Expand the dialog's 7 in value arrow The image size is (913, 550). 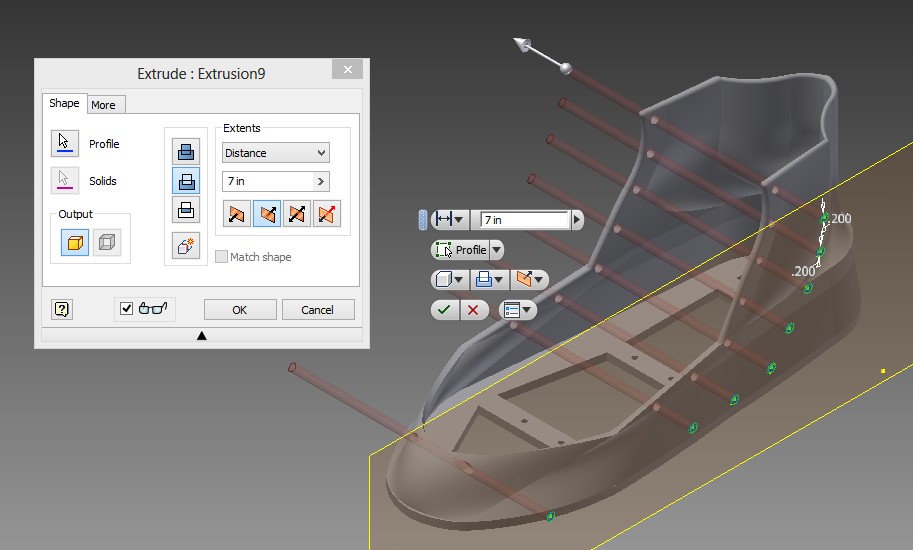click(x=320, y=181)
